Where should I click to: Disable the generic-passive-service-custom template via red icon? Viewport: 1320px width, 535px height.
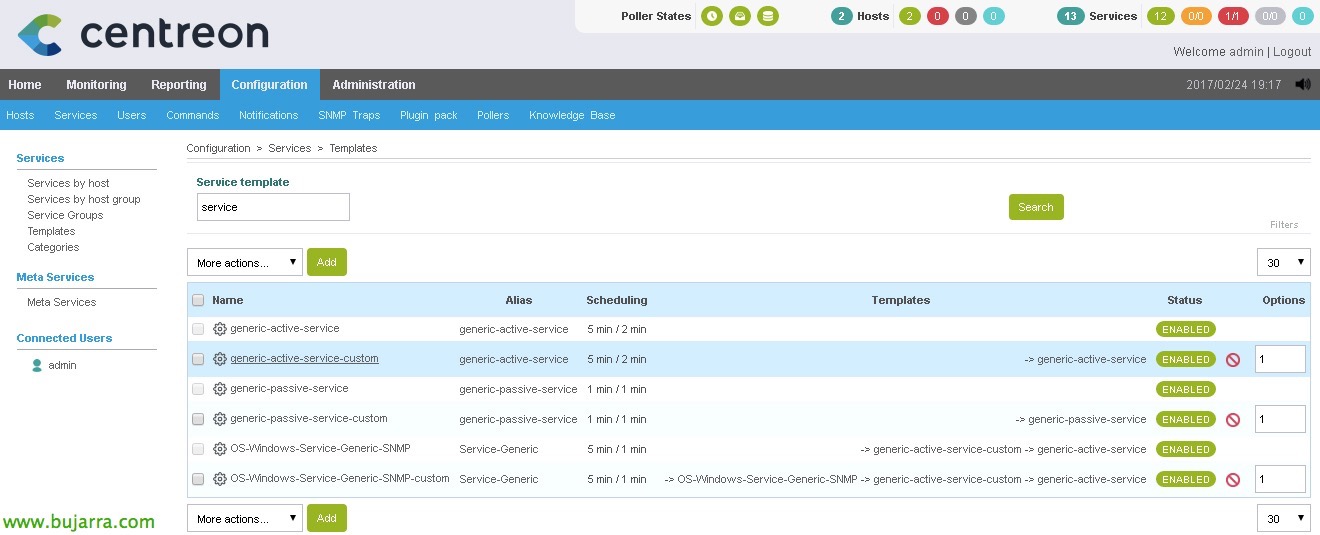pos(1233,420)
